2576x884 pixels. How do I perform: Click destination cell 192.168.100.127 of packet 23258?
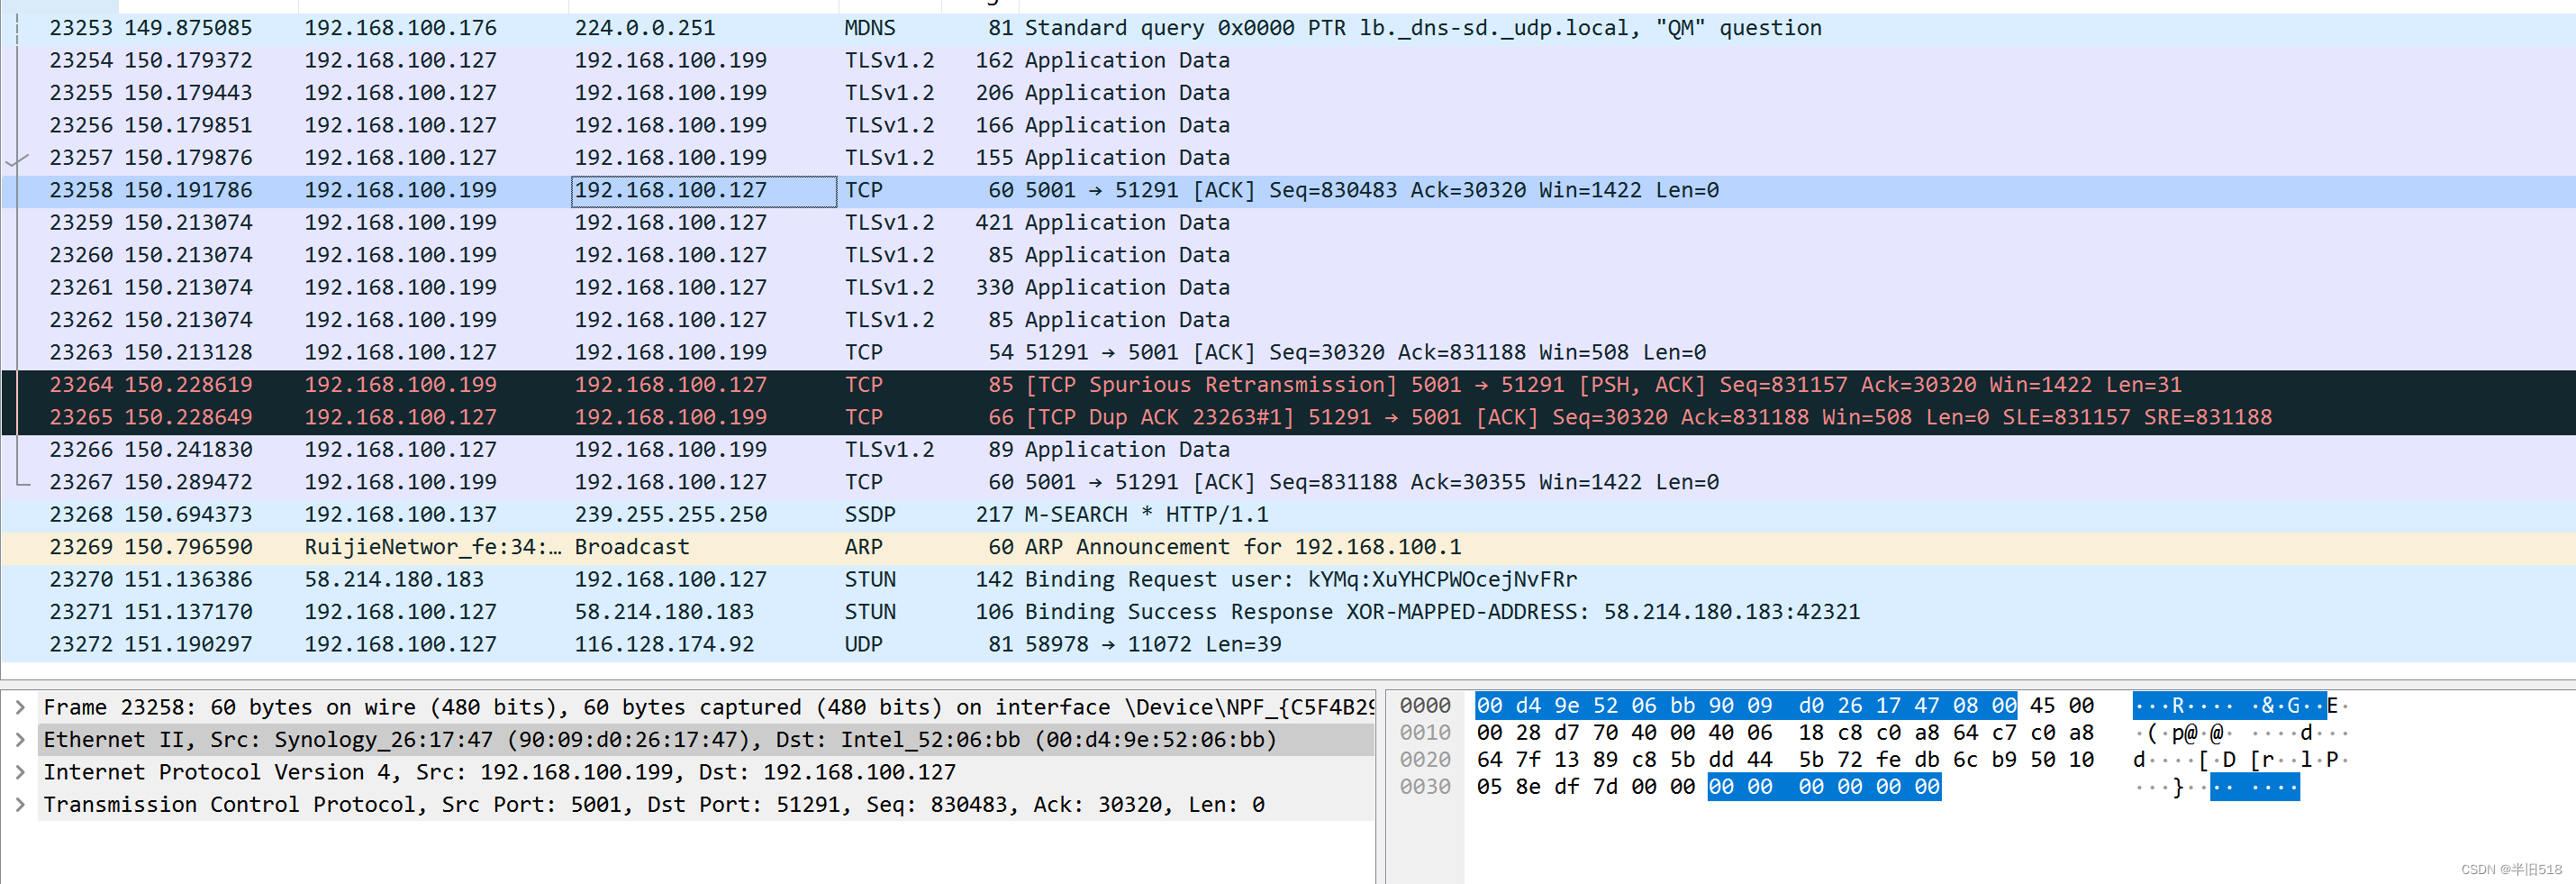[703, 191]
